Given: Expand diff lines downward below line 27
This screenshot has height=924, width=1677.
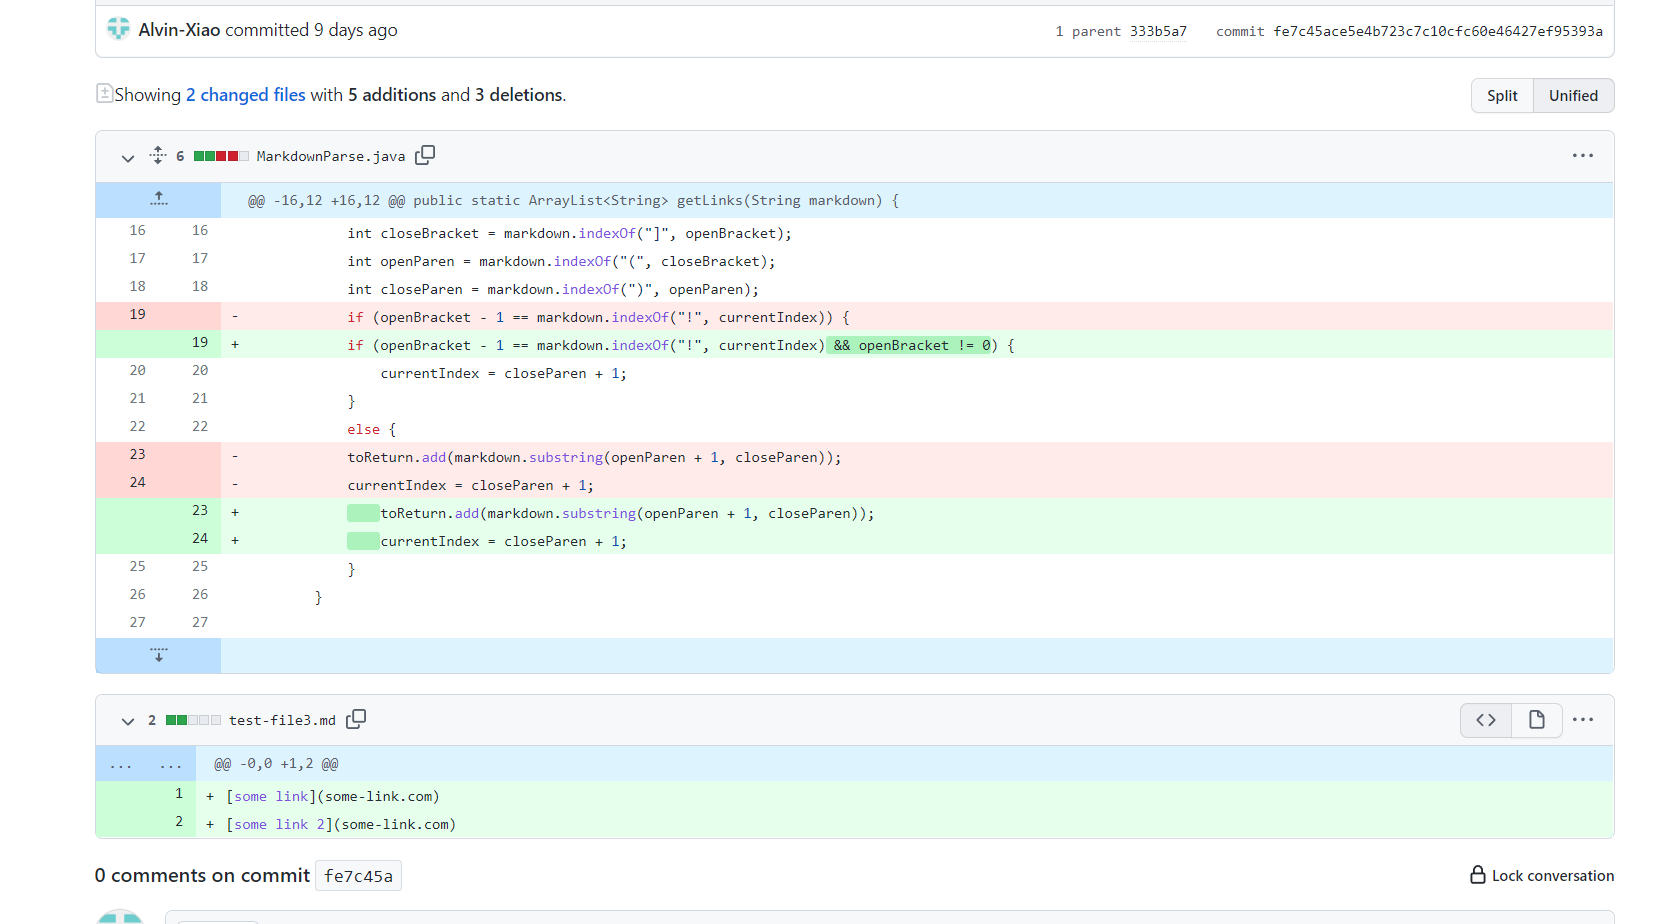Looking at the screenshot, I should coord(158,656).
